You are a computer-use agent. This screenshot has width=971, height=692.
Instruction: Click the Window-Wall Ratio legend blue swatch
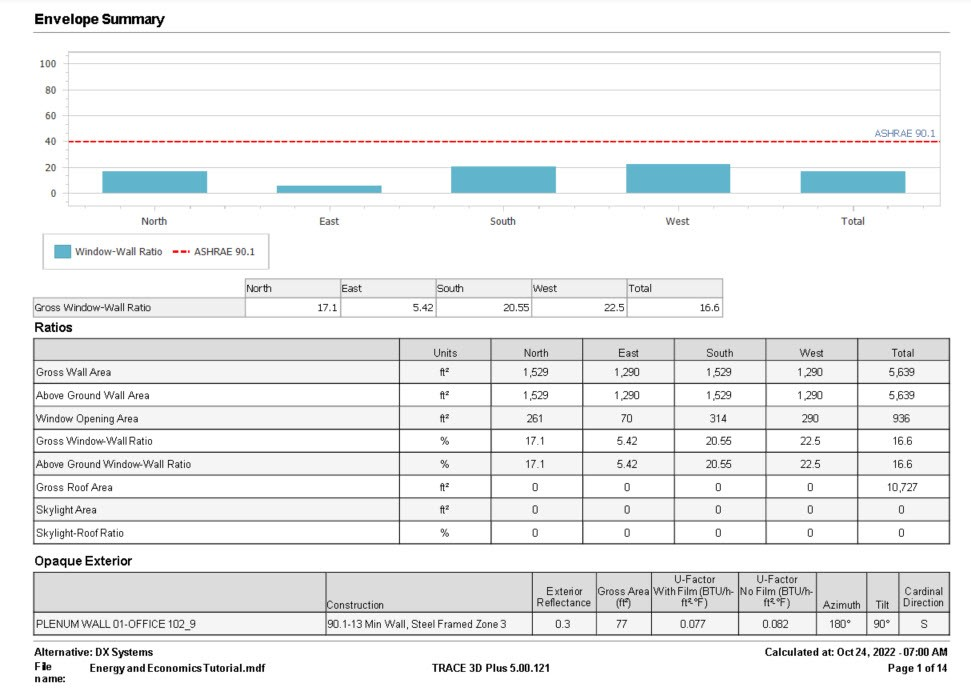(x=62, y=252)
